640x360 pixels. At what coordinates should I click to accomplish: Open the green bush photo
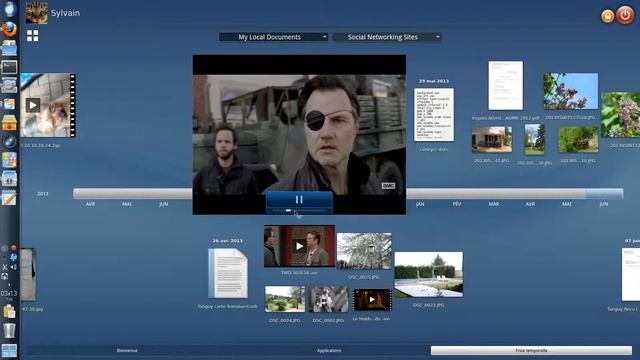pos(578,140)
